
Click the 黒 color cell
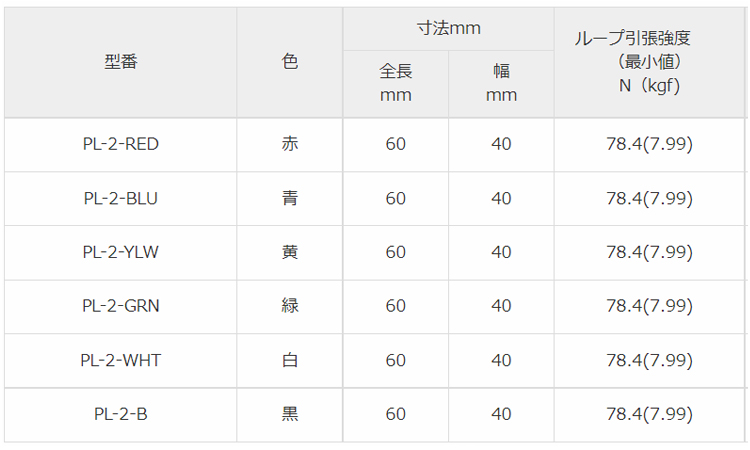point(290,414)
